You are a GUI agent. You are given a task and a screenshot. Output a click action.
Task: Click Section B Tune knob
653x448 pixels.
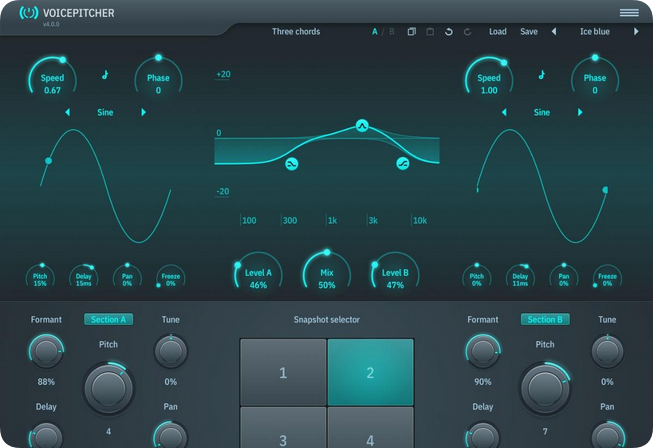point(607,351)
